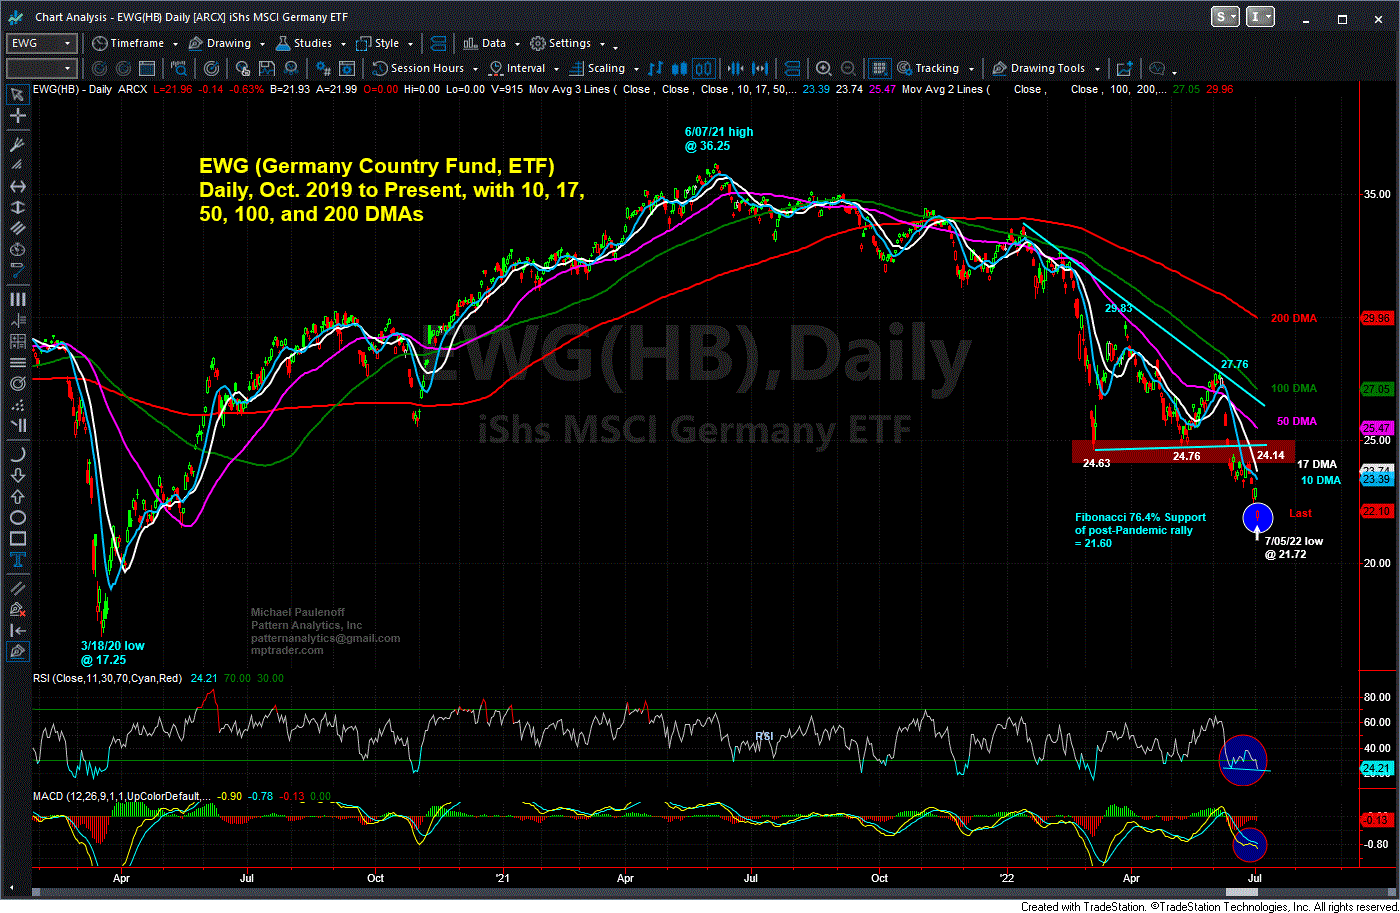Click the save floppy disk toolbar icon
1400x913 pixels.
266,68
